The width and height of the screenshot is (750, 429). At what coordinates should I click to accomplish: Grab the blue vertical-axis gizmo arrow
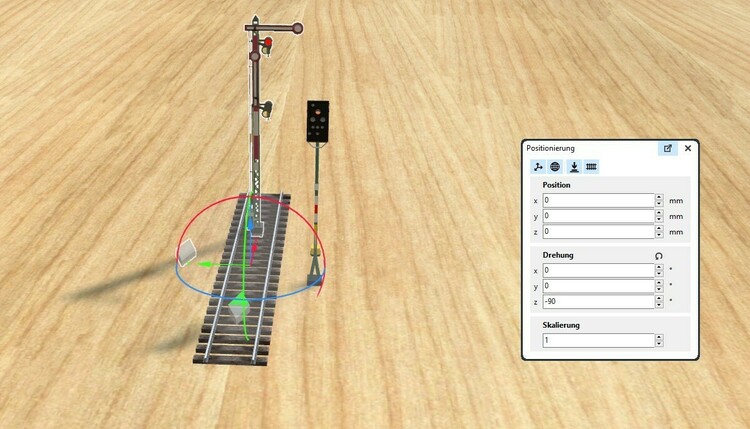250,225
